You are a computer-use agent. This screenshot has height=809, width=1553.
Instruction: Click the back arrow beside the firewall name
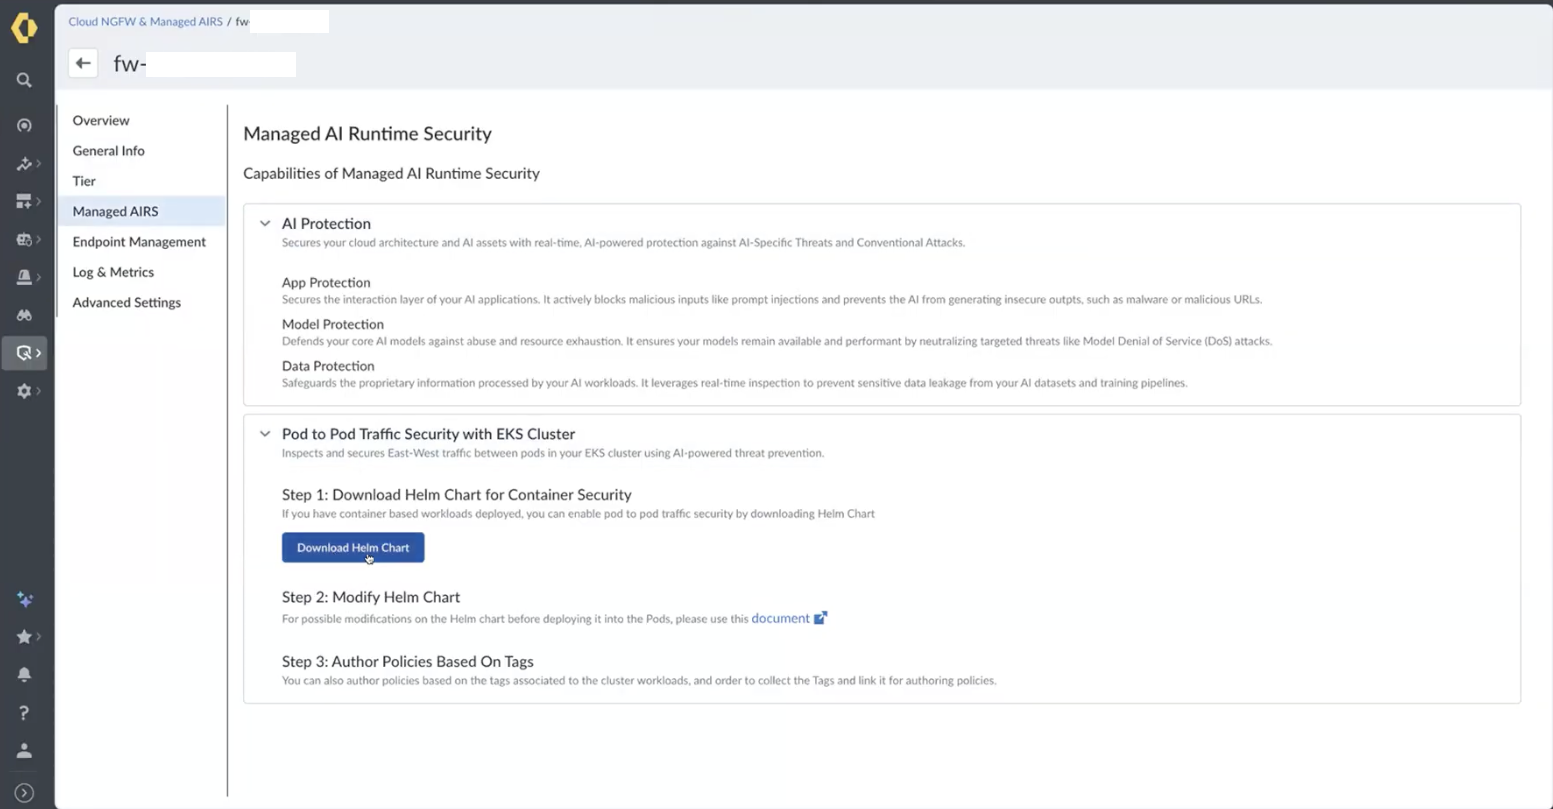point(83,63)
